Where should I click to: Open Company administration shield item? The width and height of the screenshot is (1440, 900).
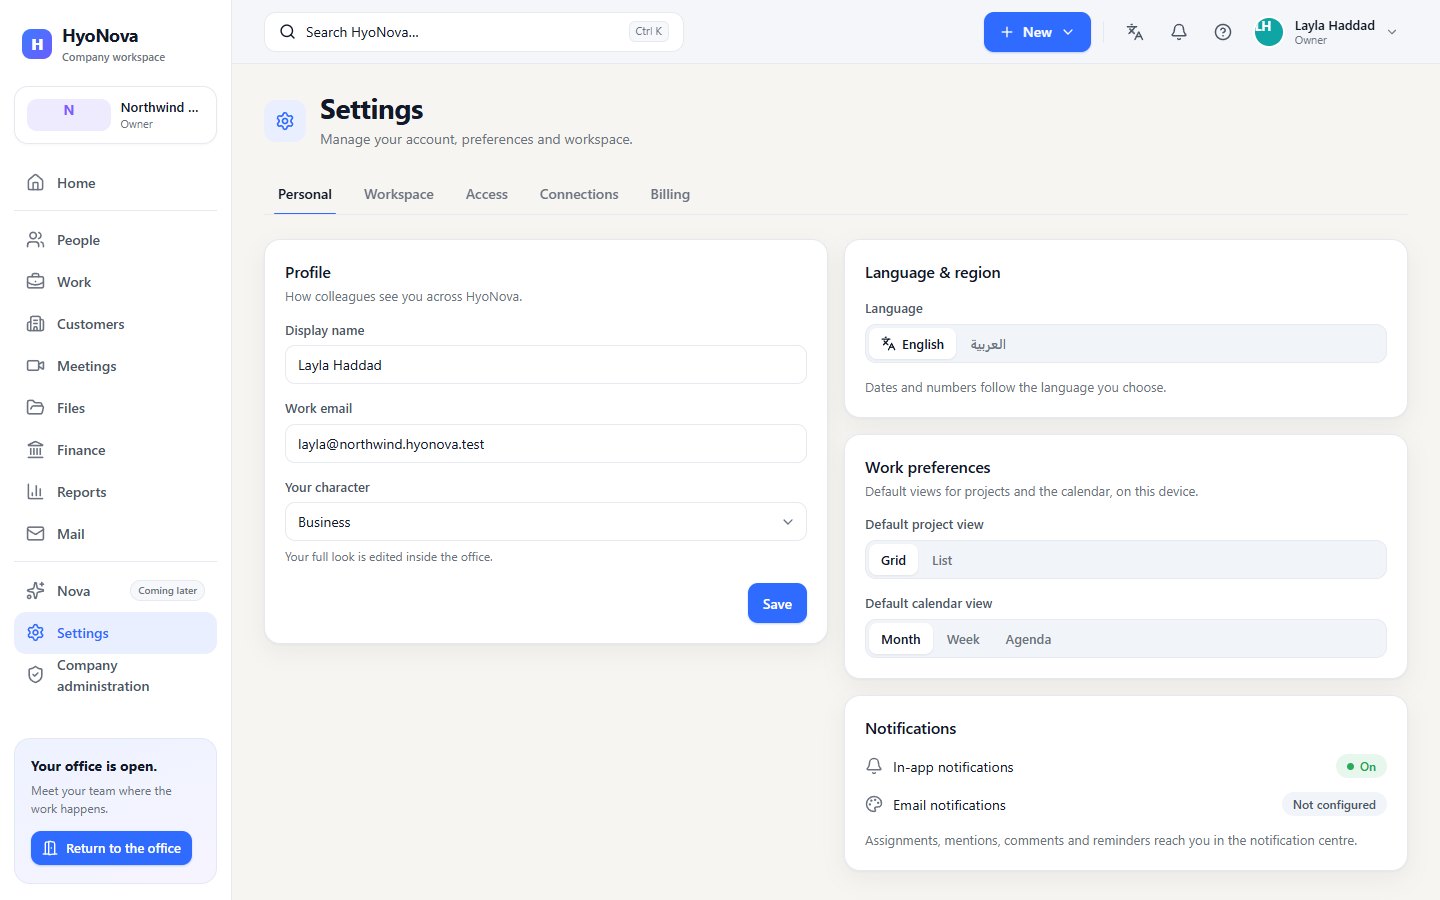tap(115, 676)
